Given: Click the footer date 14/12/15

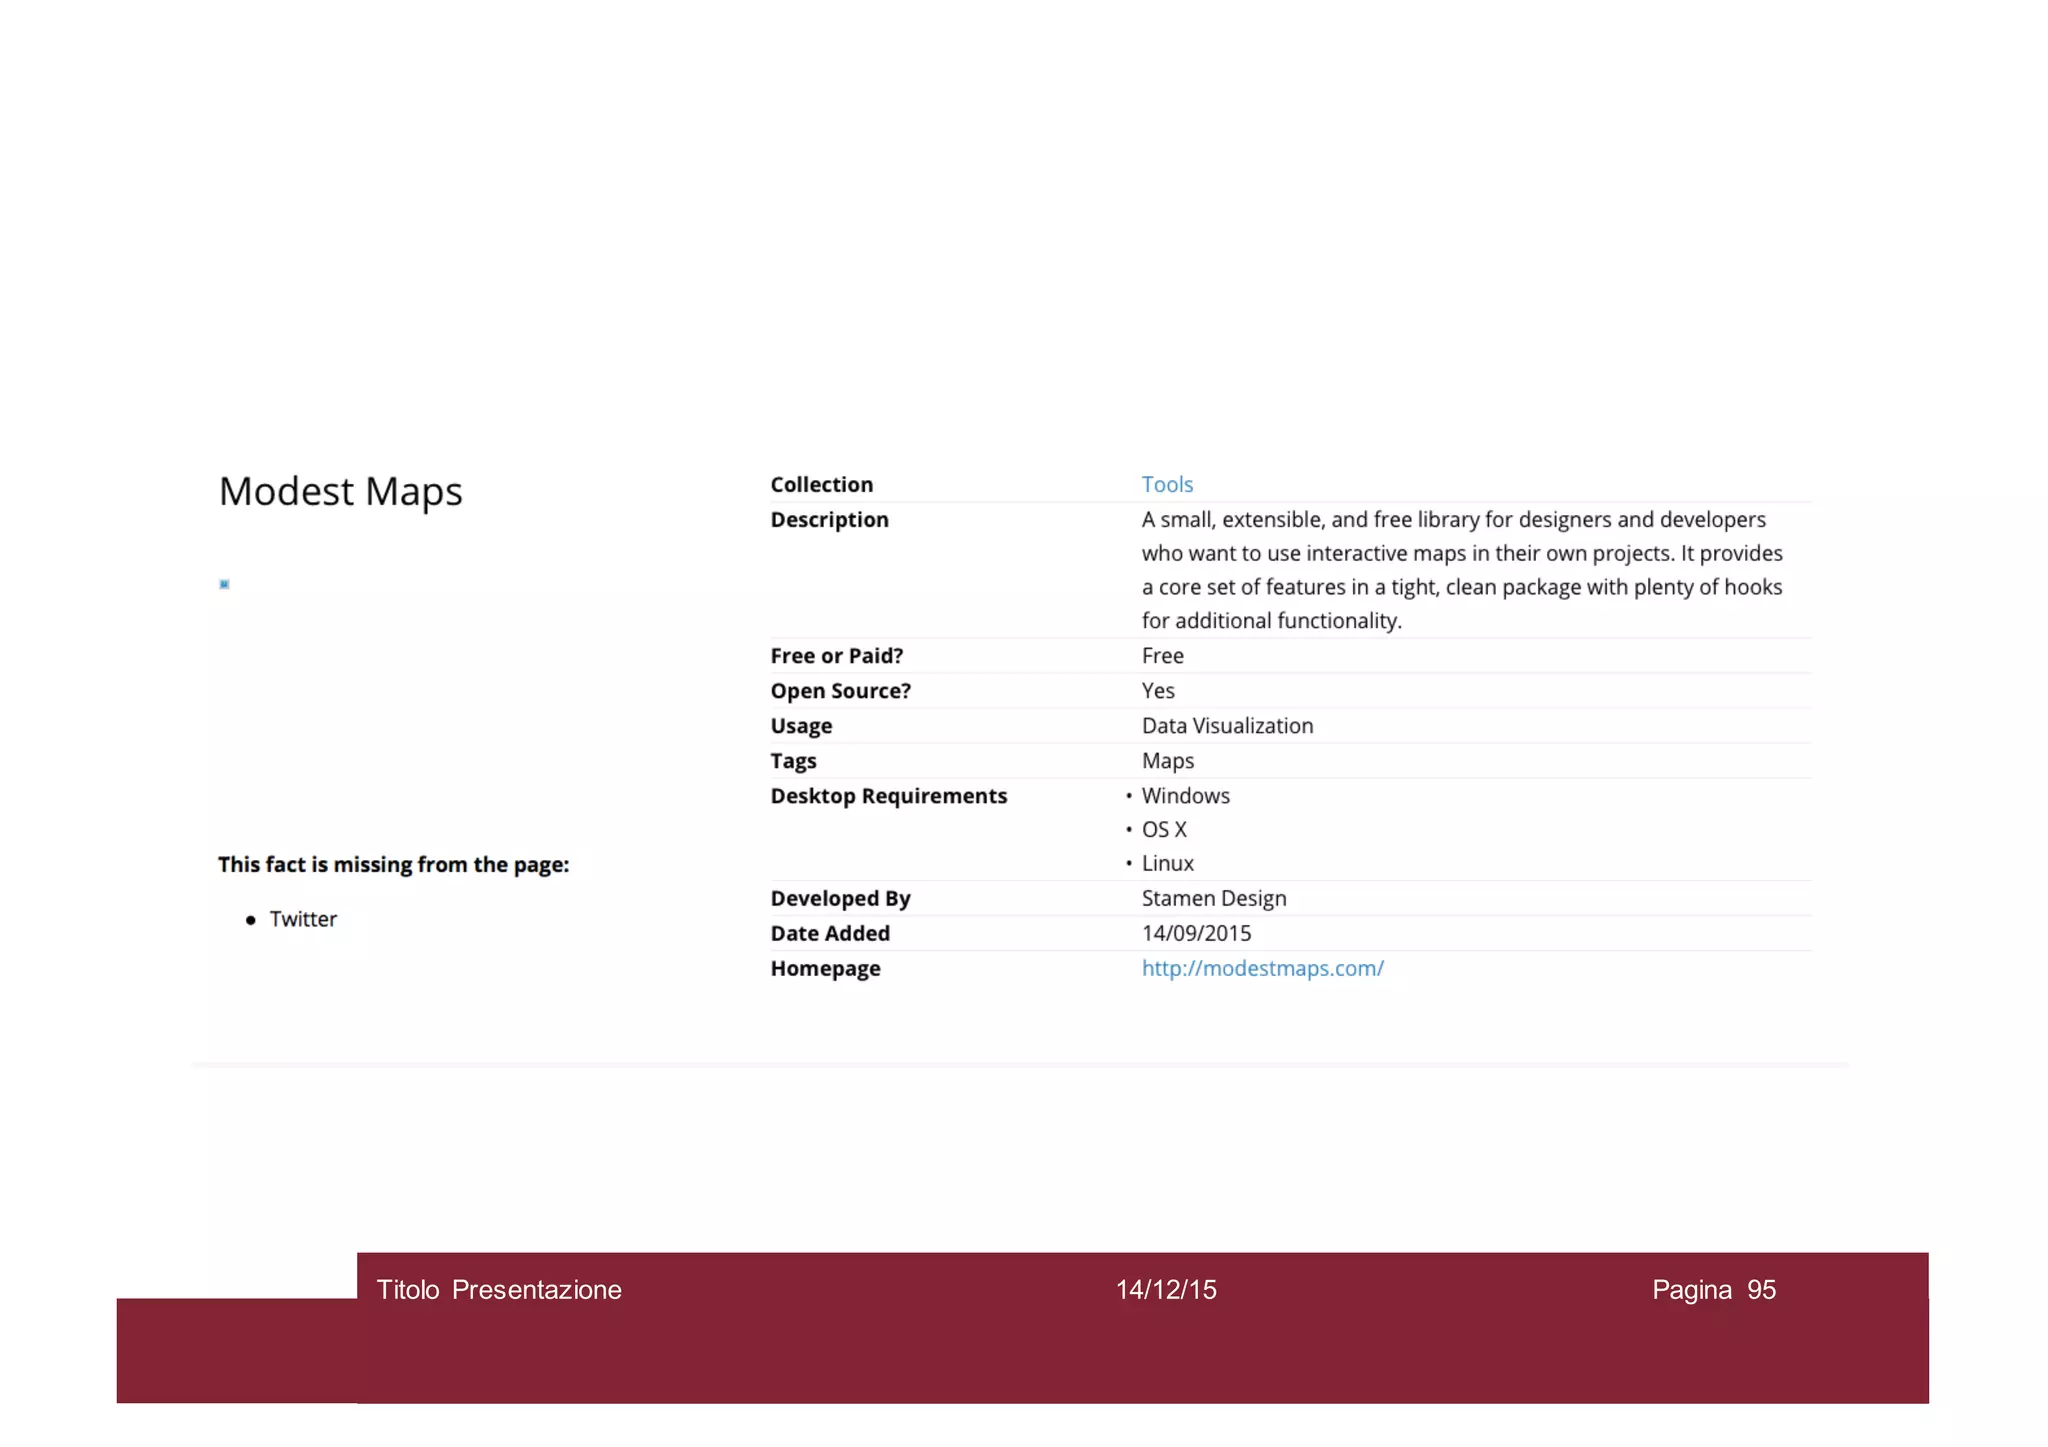Looking at the screenshot, I should tap(1166, 1290).
